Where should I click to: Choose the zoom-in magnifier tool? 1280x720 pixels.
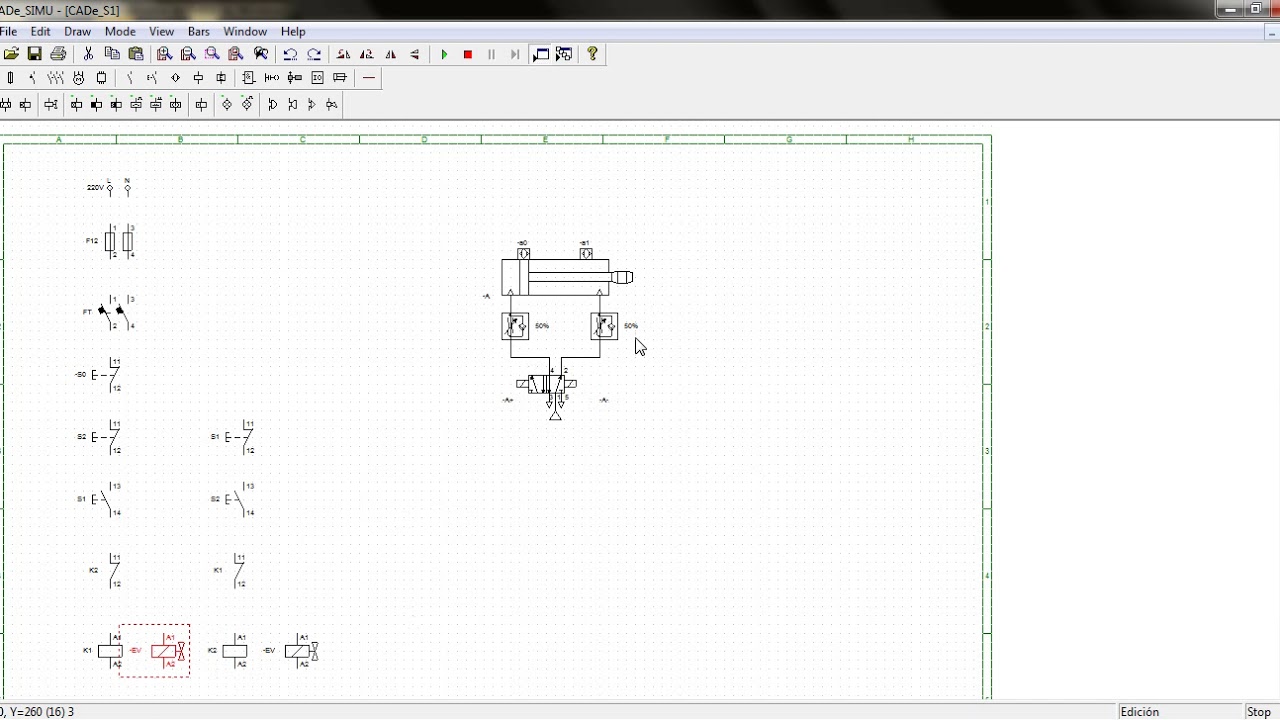(x=164, y=54)
